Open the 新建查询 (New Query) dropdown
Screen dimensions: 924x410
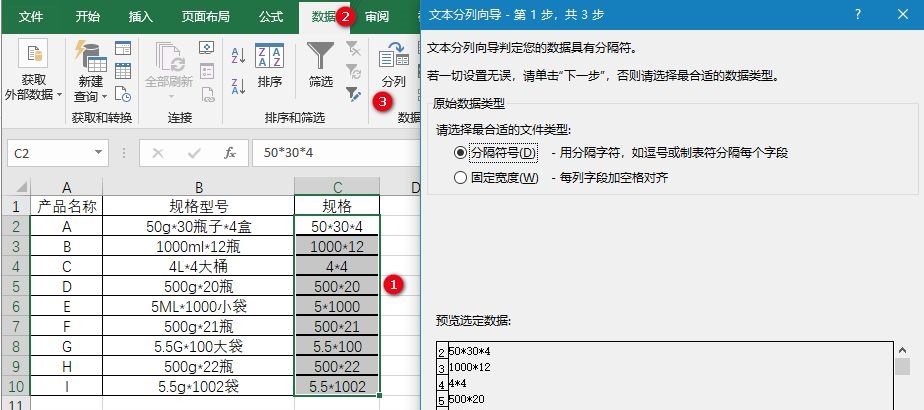click(x=91, y=71)
